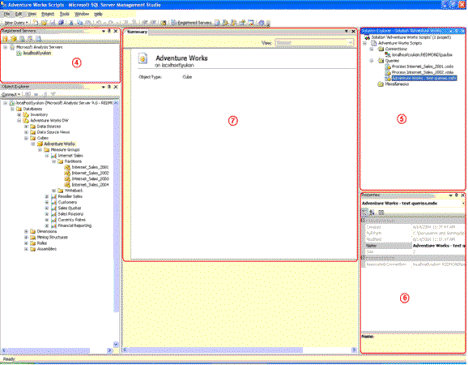The width and height of the screenshot is (468, 365).
Task: Switch to the Summary tab
Action: coord(137,32)
